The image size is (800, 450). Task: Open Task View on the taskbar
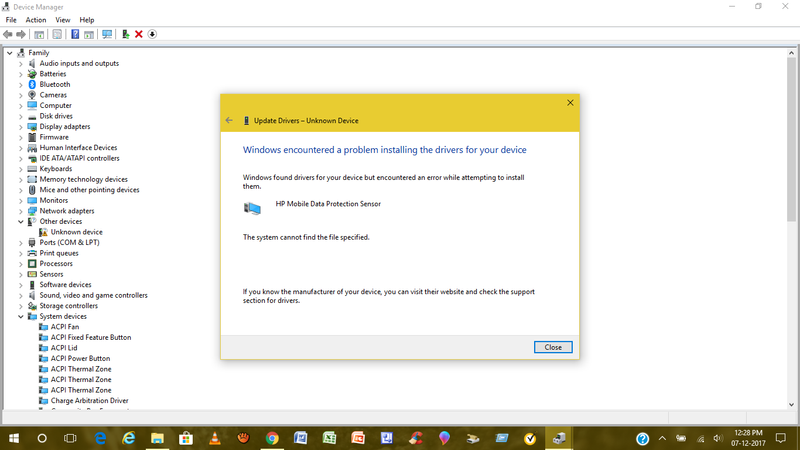70,438
